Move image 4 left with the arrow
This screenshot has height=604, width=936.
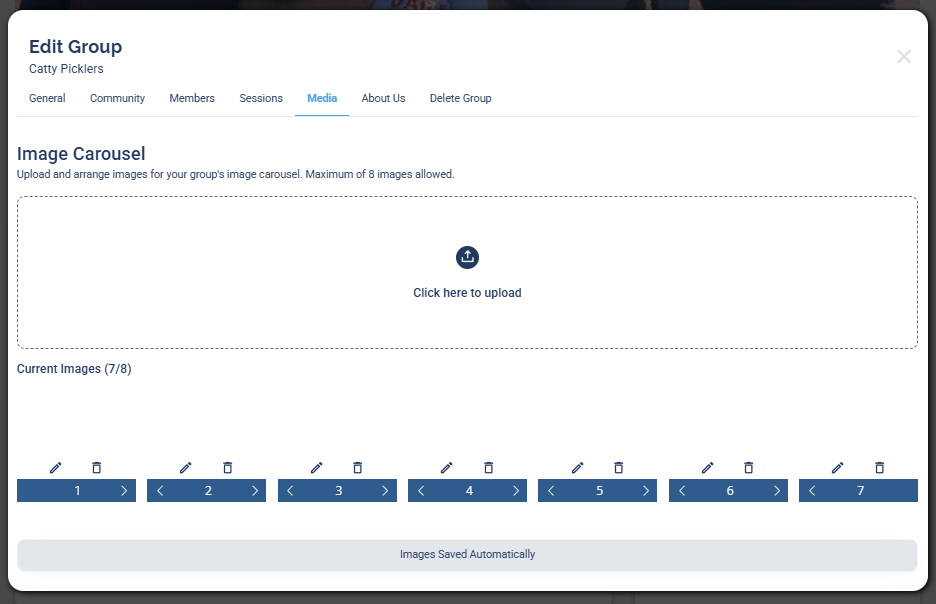(x=421, y=491)
